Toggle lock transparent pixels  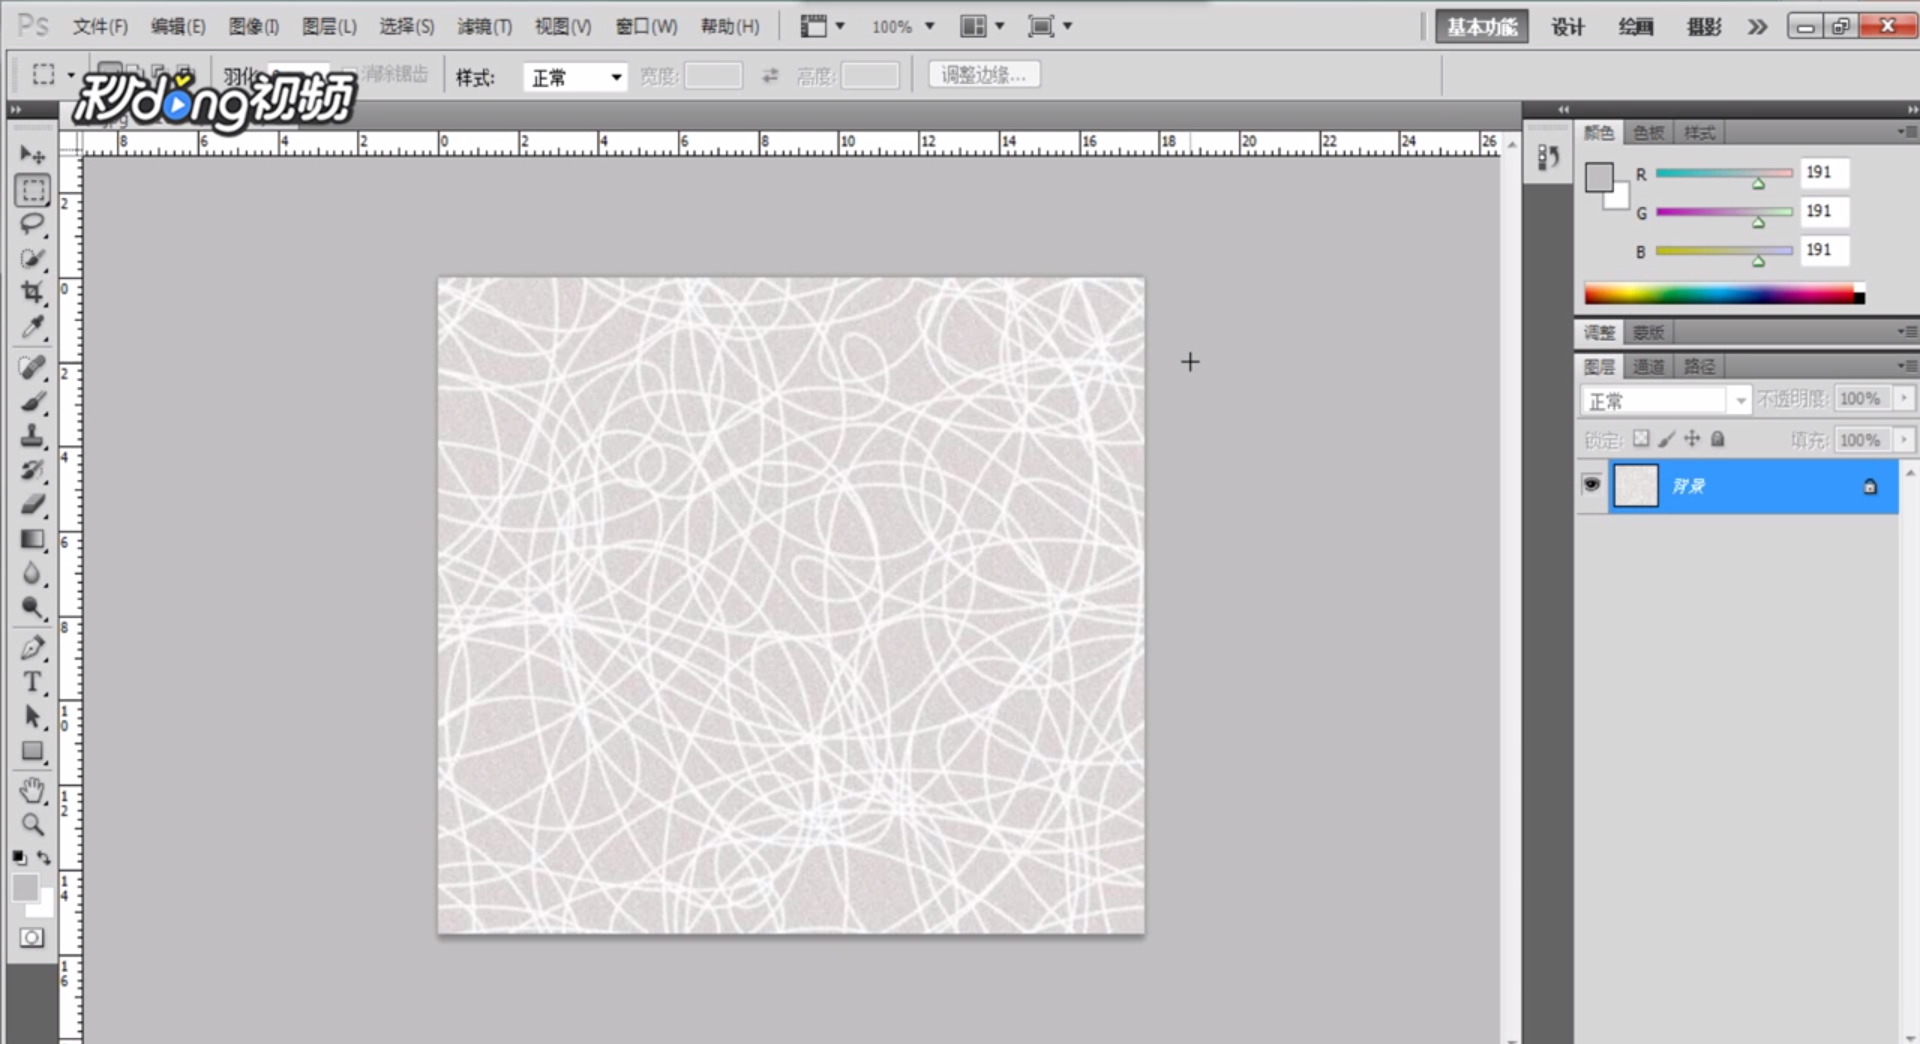1641,439
